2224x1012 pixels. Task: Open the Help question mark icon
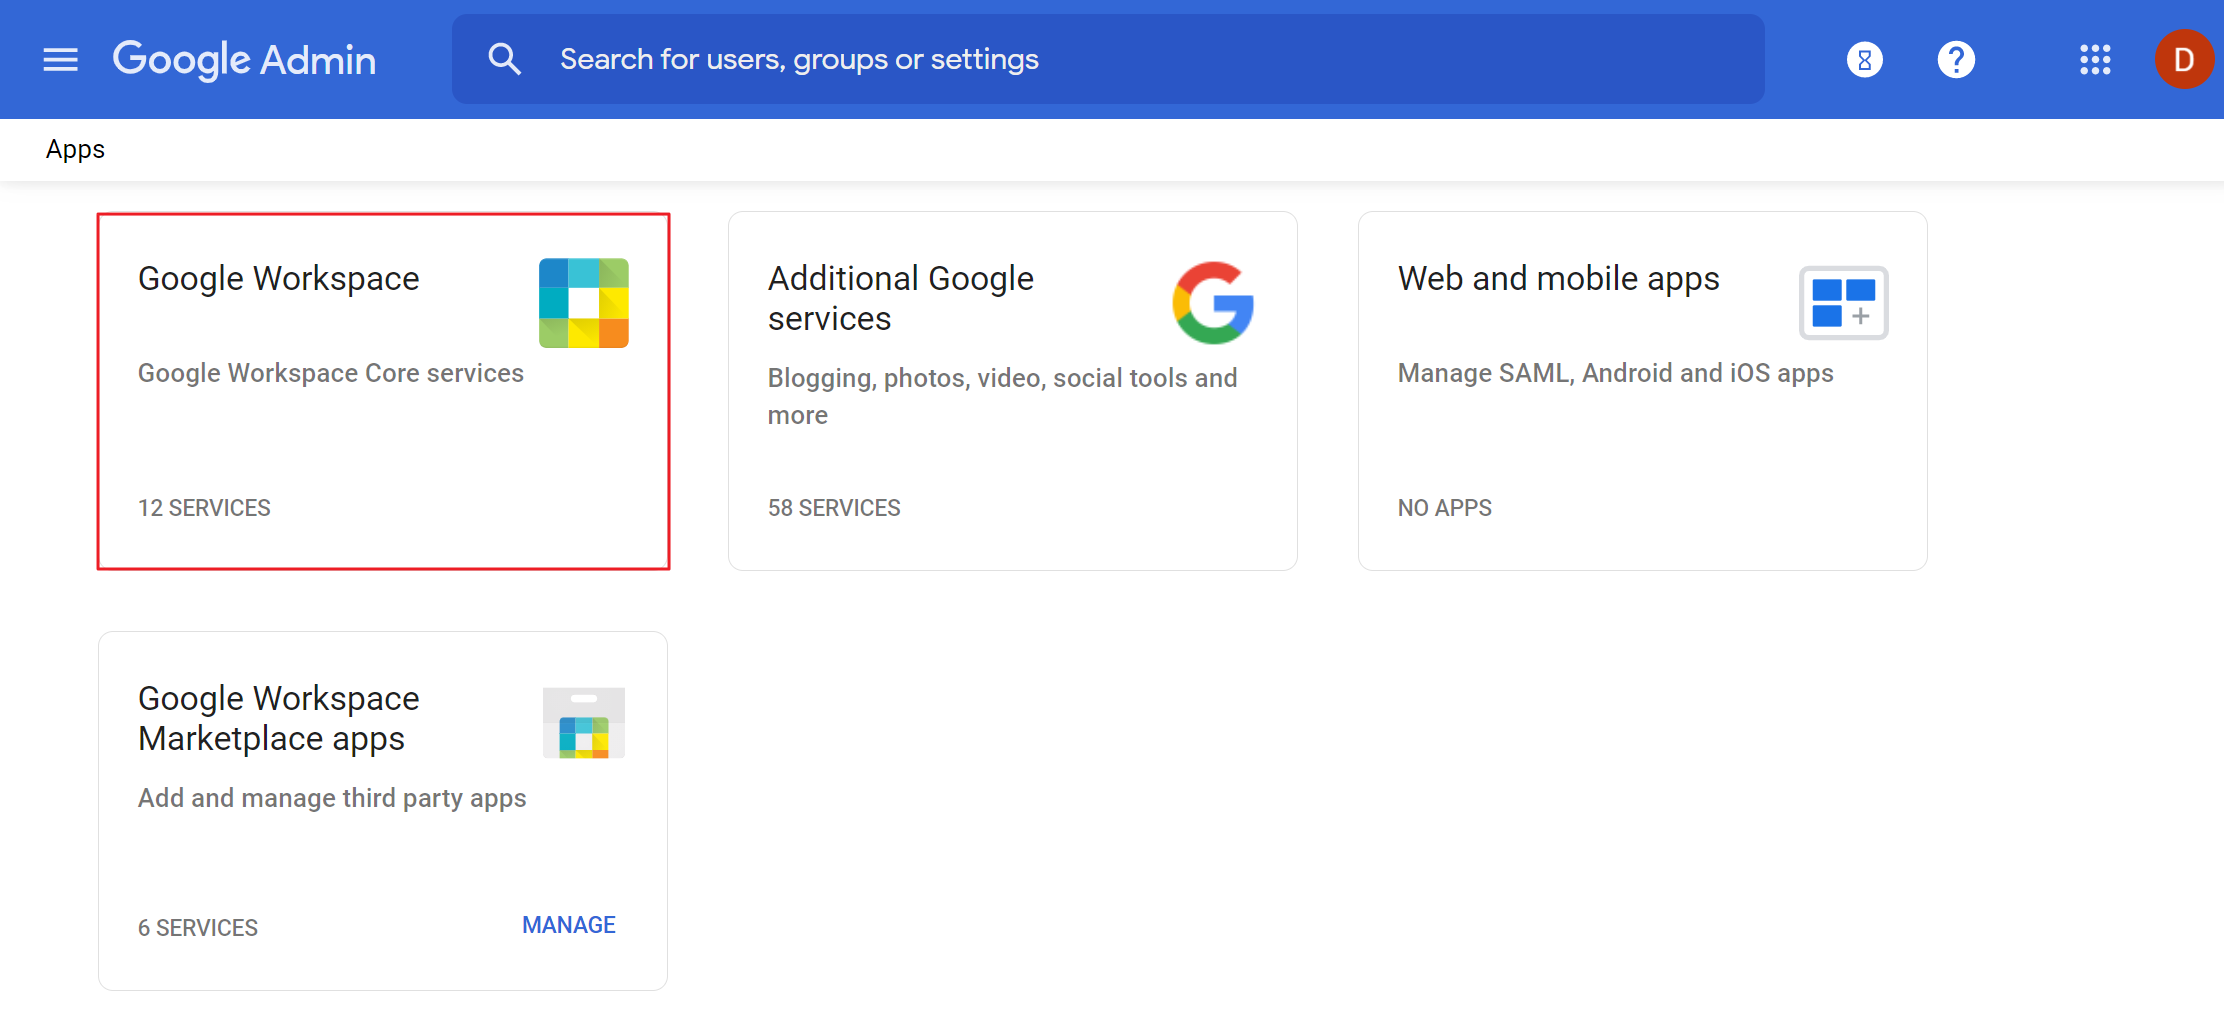(x=1956, y=60)
